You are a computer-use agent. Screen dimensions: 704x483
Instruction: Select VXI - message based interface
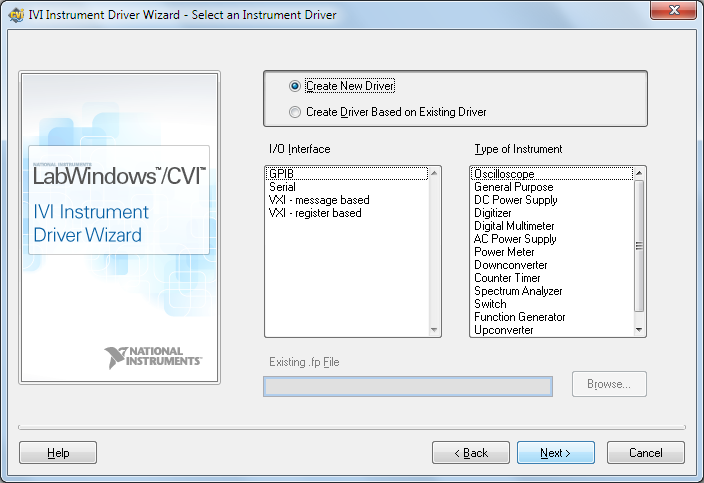[x=319, y=200]
